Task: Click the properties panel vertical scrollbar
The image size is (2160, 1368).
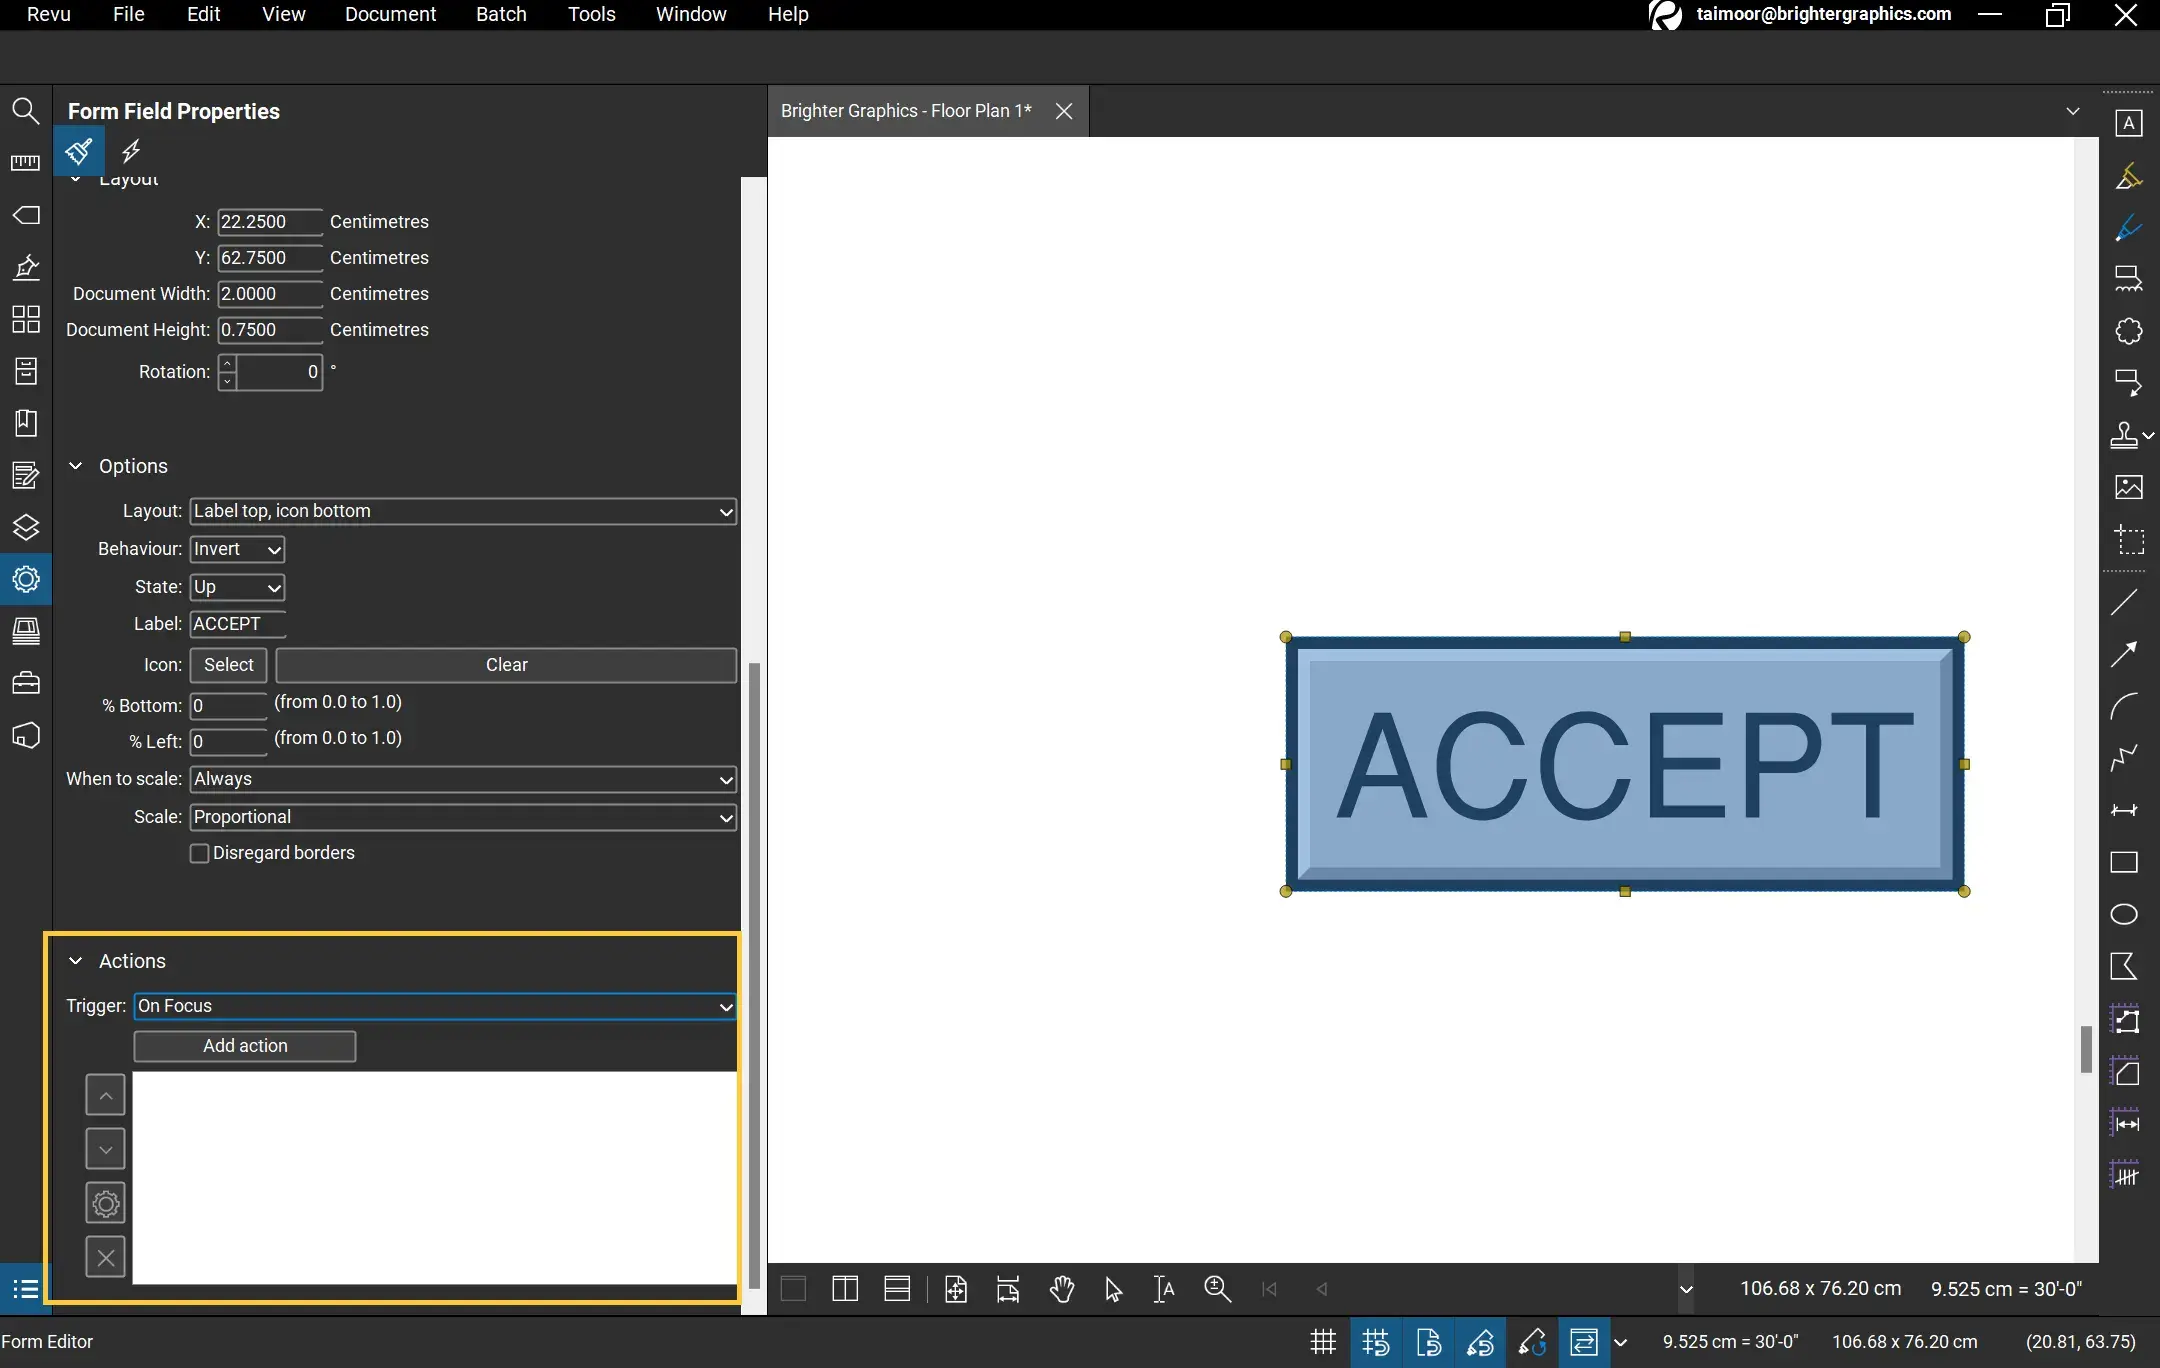Action: coord(755,975)
